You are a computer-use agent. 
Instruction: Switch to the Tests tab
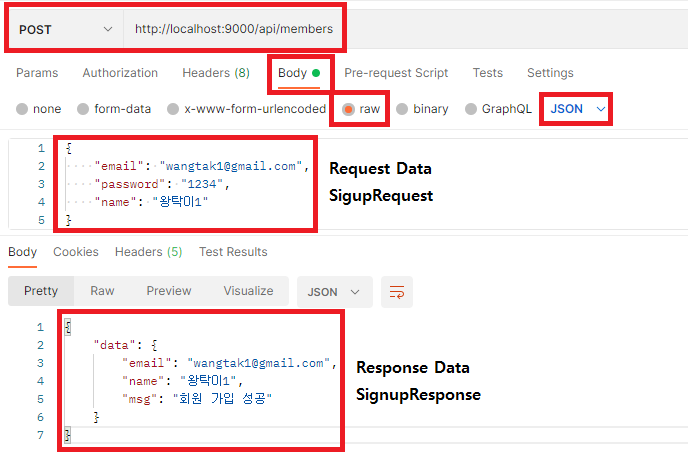(487, 73)
